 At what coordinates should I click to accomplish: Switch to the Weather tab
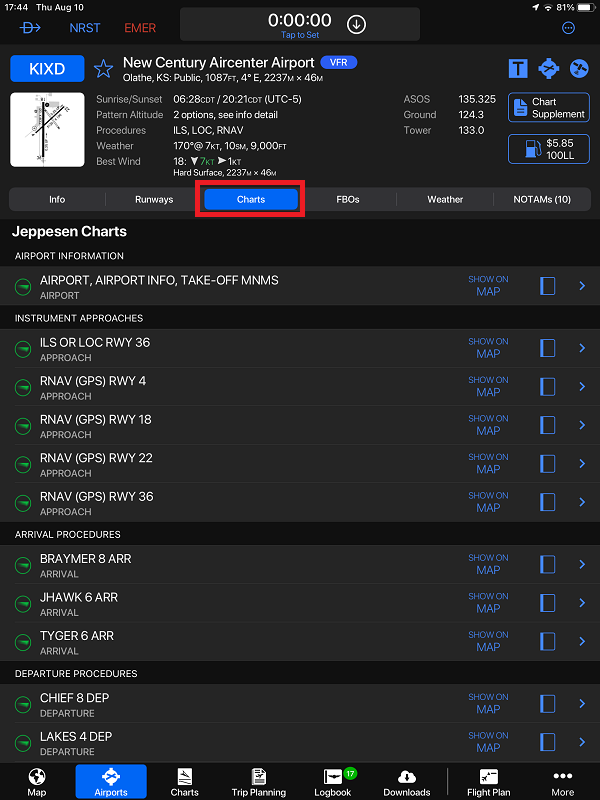pyautogui.click(x=445, y=199)
